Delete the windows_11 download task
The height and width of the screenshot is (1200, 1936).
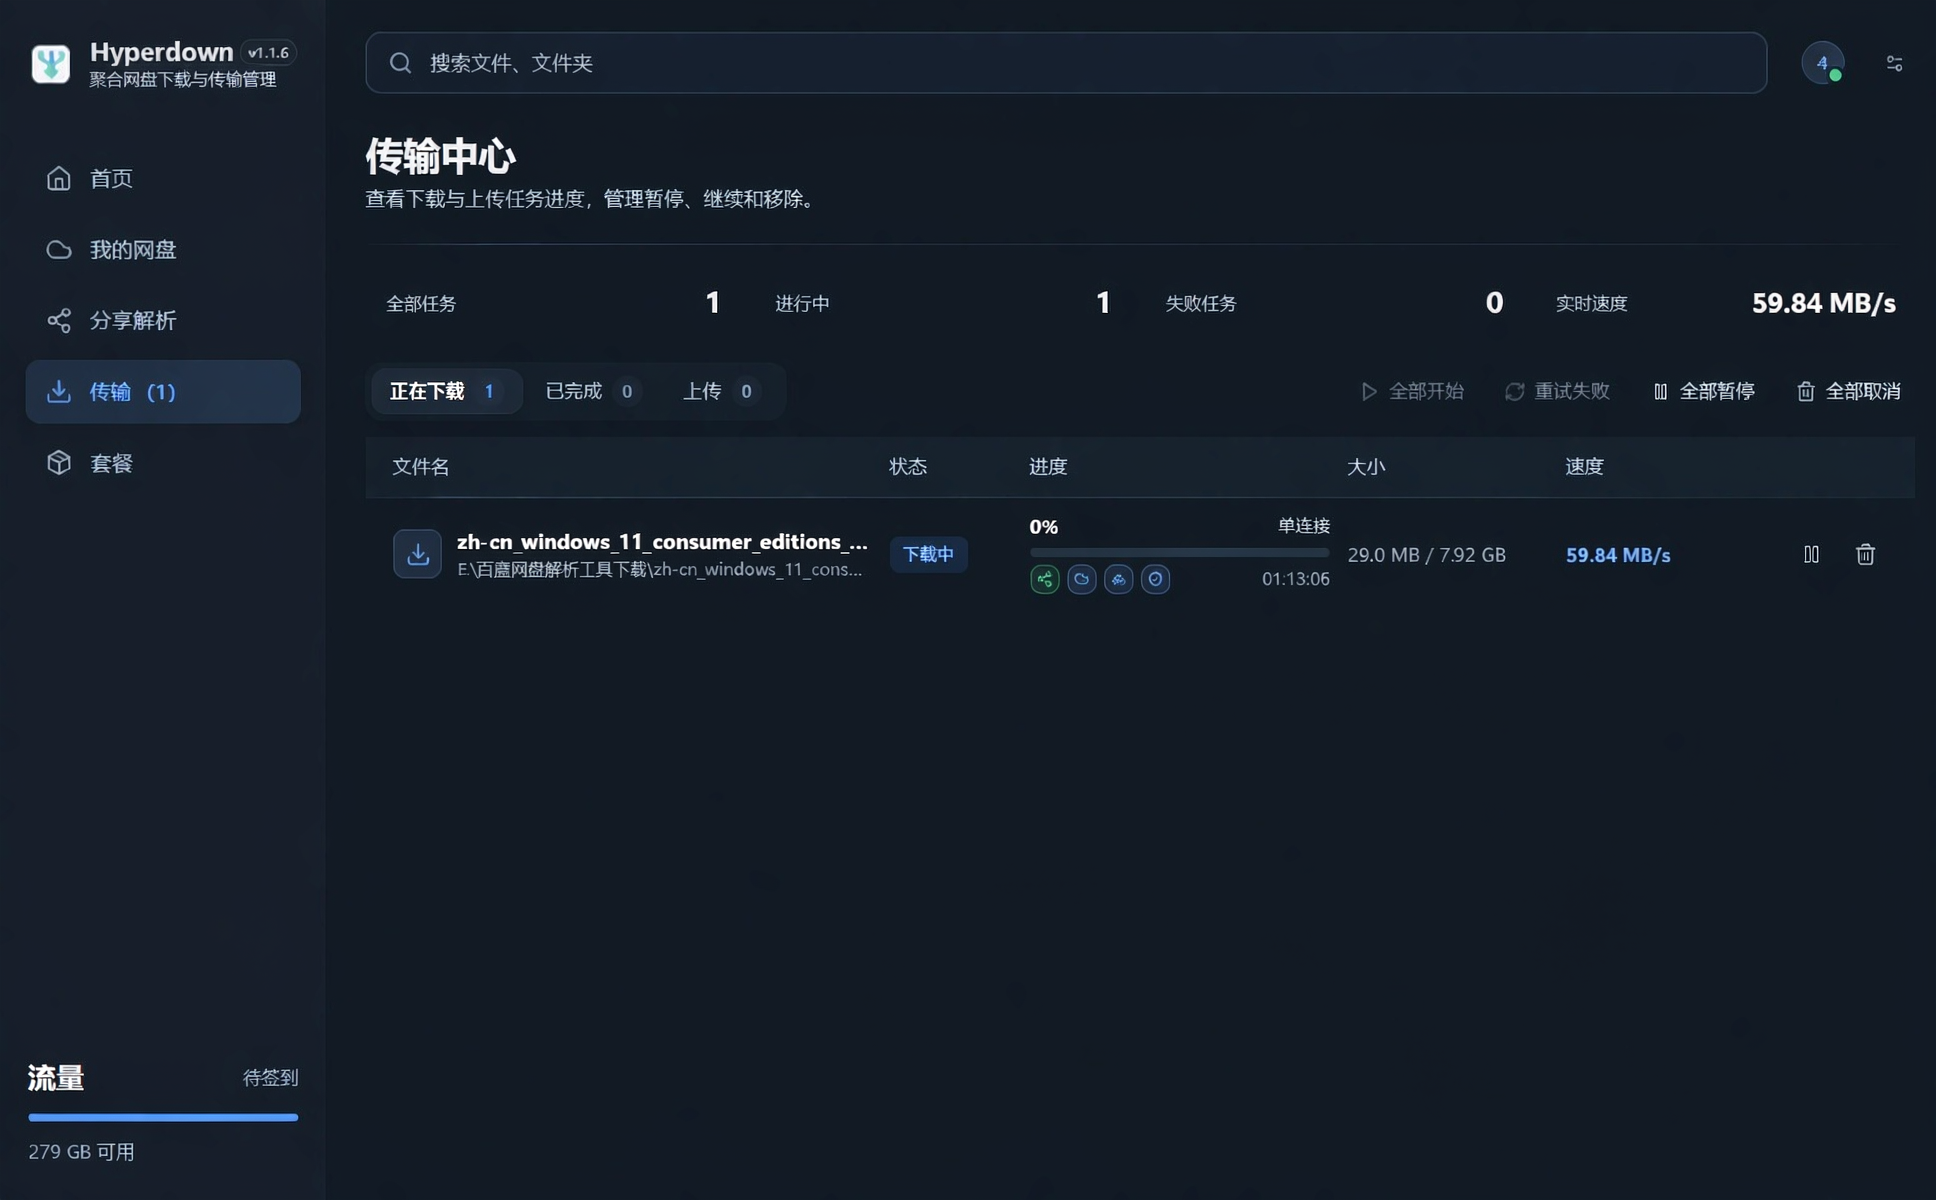(x=1865, y=554)
